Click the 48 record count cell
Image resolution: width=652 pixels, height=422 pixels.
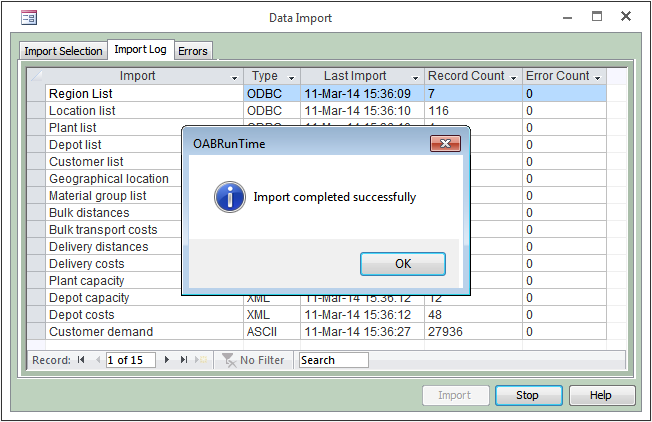tap(473, 315)
